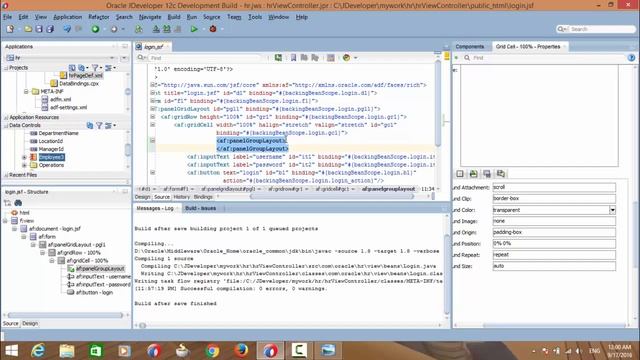Image resolution: width=640 pixels, height=360 pixels.
Task: Expand the Recent Files section
Action: coord(6,175)
